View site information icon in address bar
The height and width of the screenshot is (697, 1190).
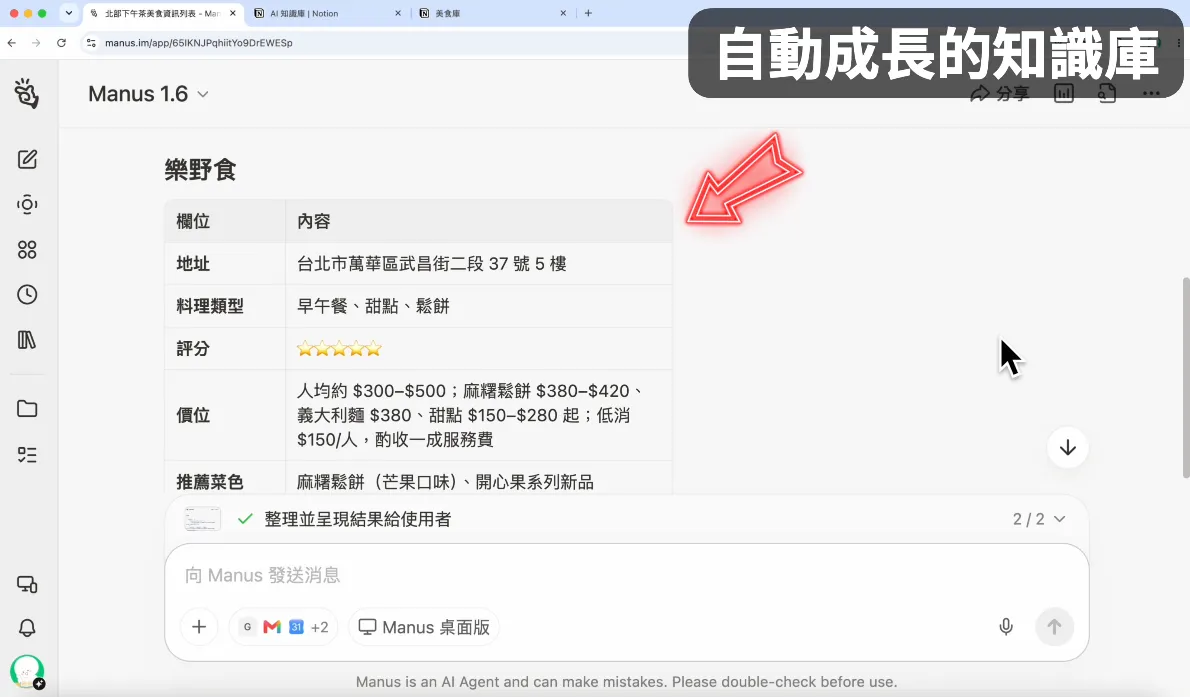(x=91, y=43)
